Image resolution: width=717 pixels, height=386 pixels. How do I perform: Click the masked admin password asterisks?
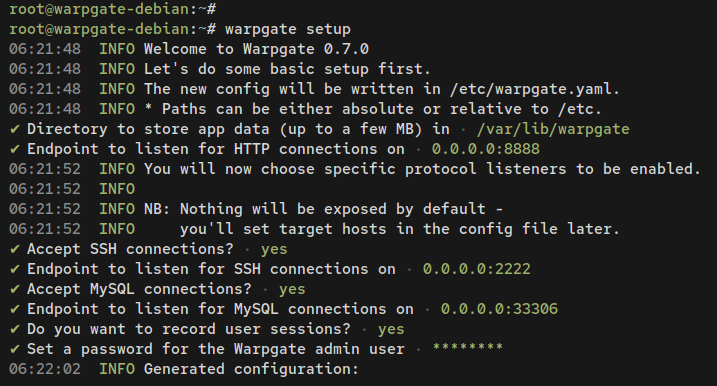467,348
